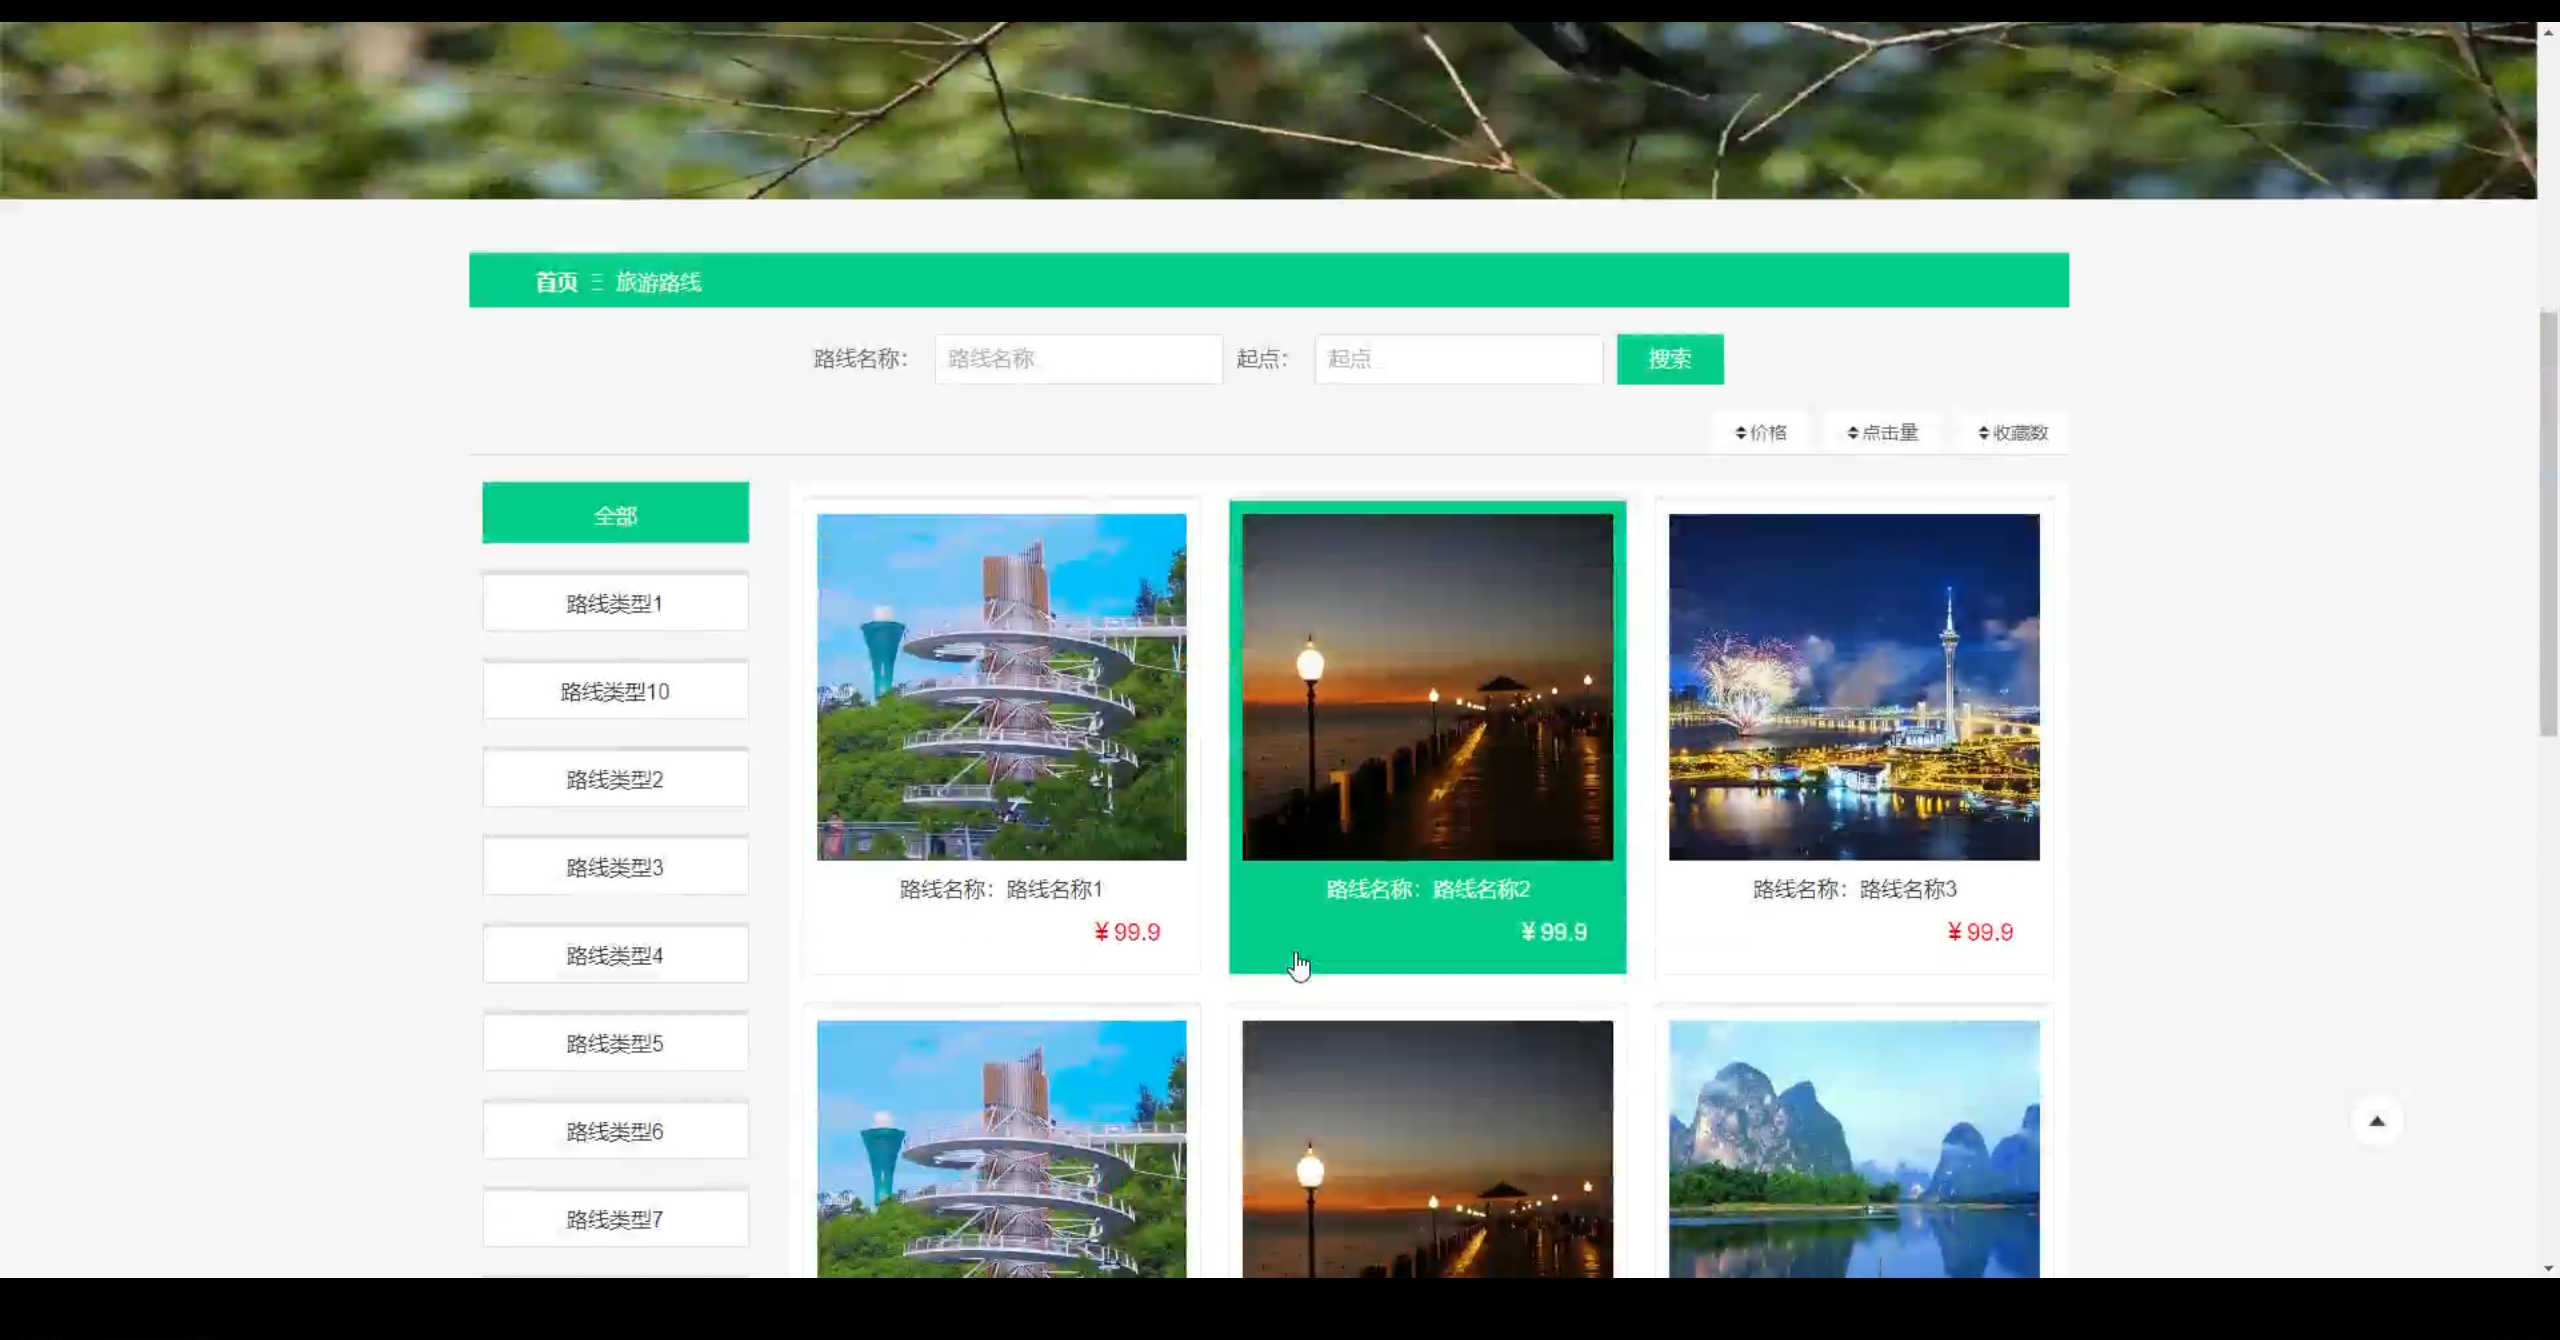Select category 路线类型3

[615, 866]
